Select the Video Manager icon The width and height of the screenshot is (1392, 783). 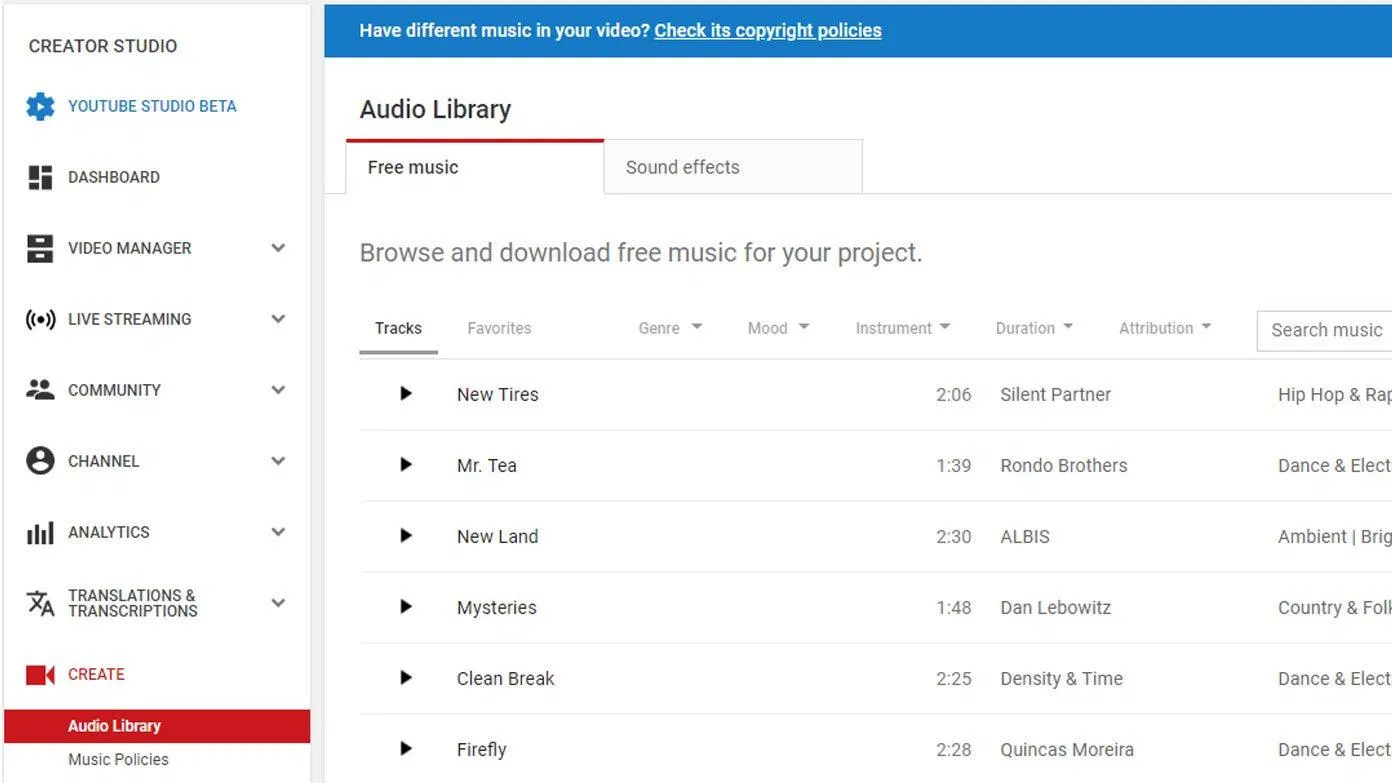(x=40, y=248)
